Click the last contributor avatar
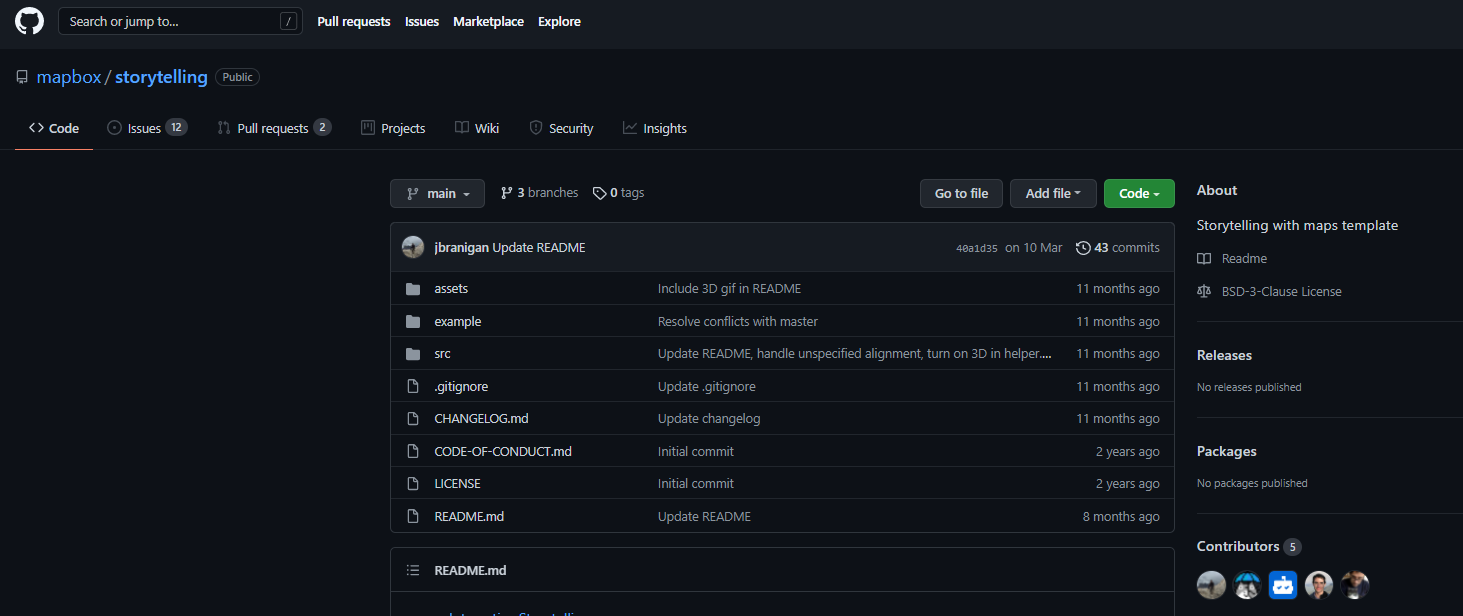This screenshot has width=1463, height=616. [x=1355, y=585]
